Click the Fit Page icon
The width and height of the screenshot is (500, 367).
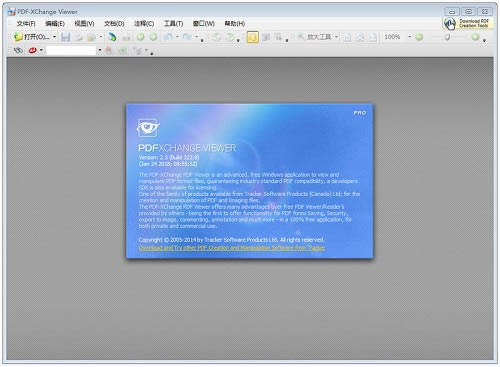(x=360, y=37)
